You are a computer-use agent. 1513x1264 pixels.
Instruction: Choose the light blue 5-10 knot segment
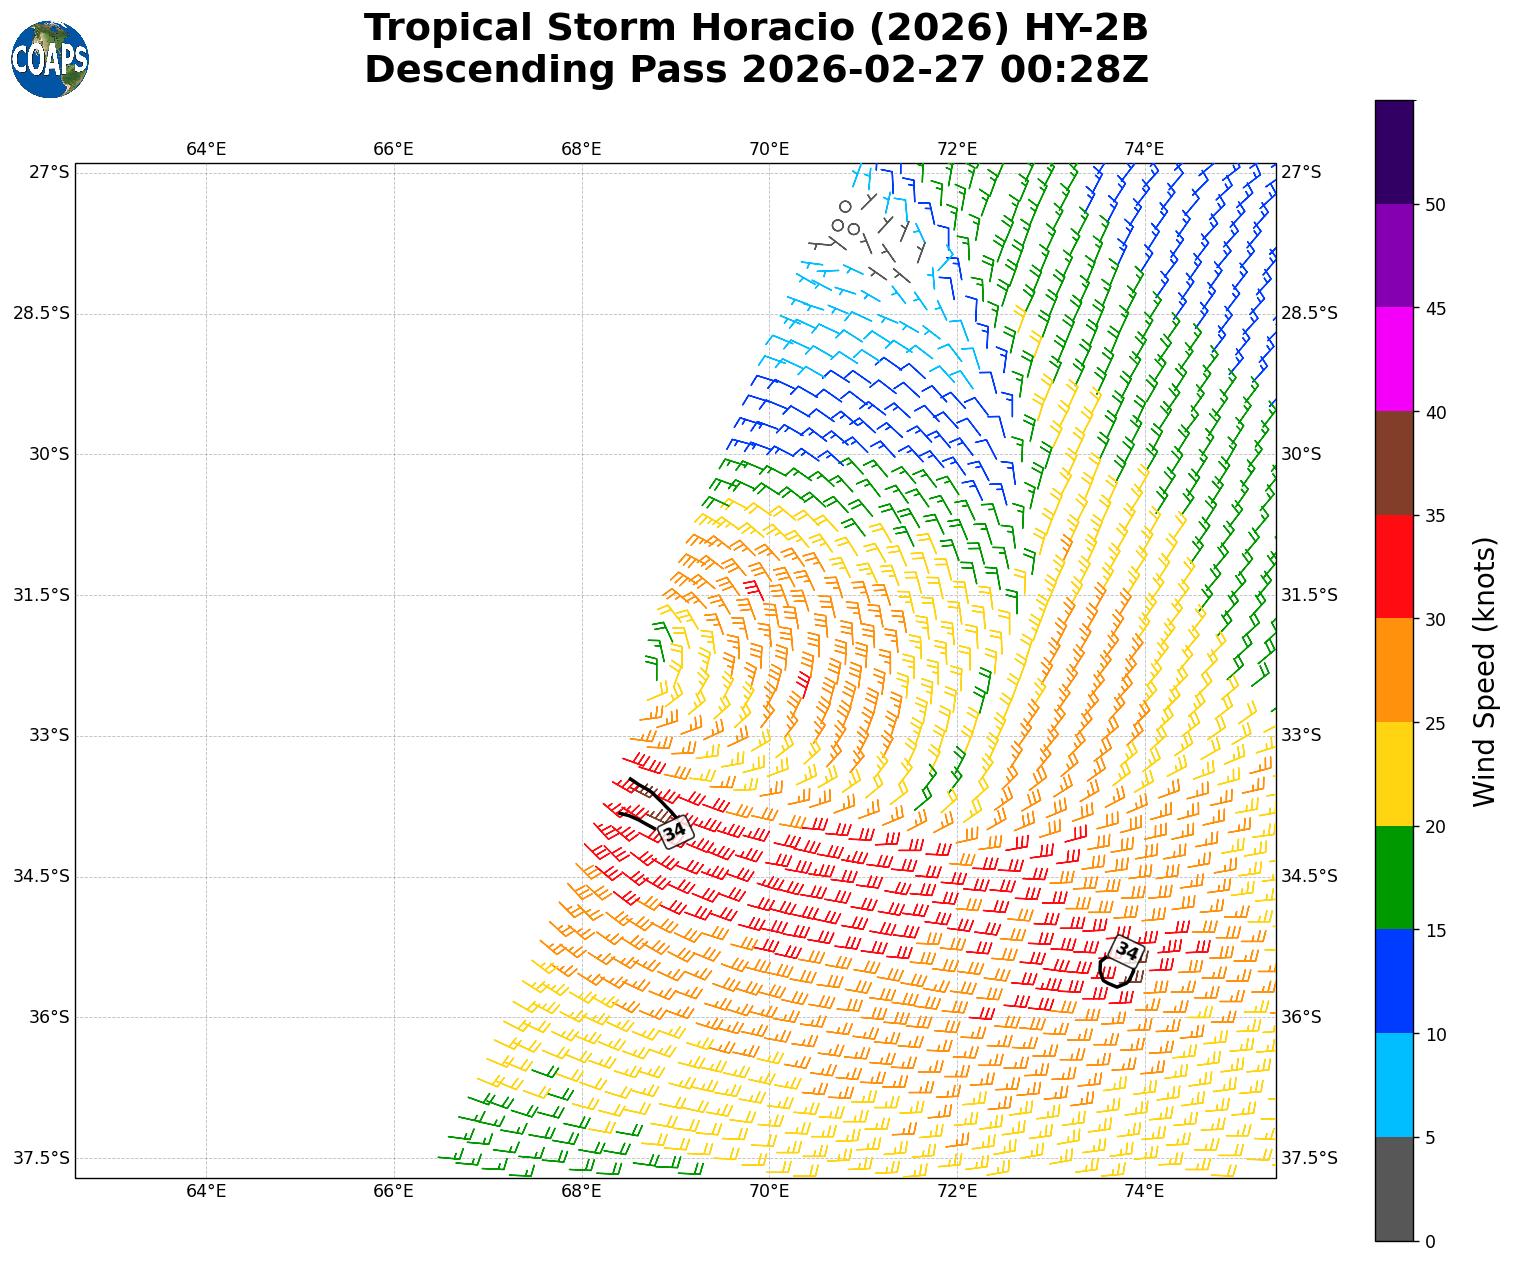(x=1394, y=1085)
